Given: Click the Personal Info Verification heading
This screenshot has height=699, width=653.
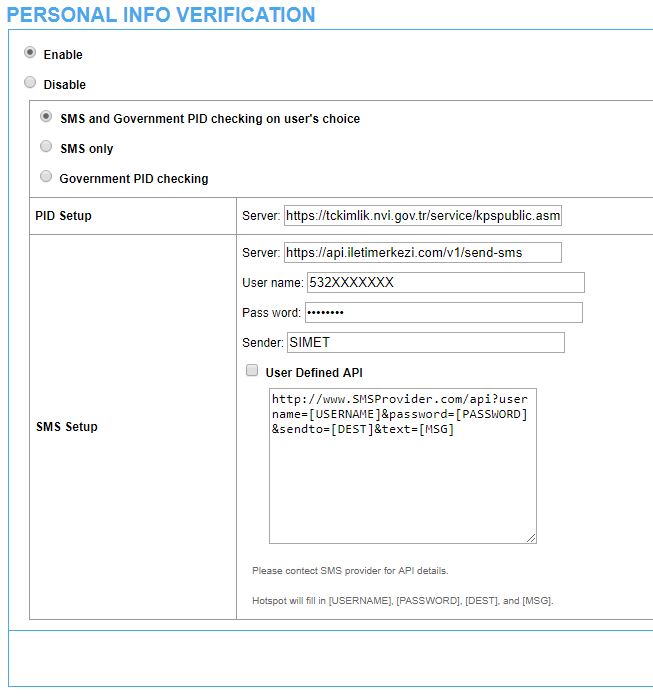Looking at the screenshot, I should (161, 15).
